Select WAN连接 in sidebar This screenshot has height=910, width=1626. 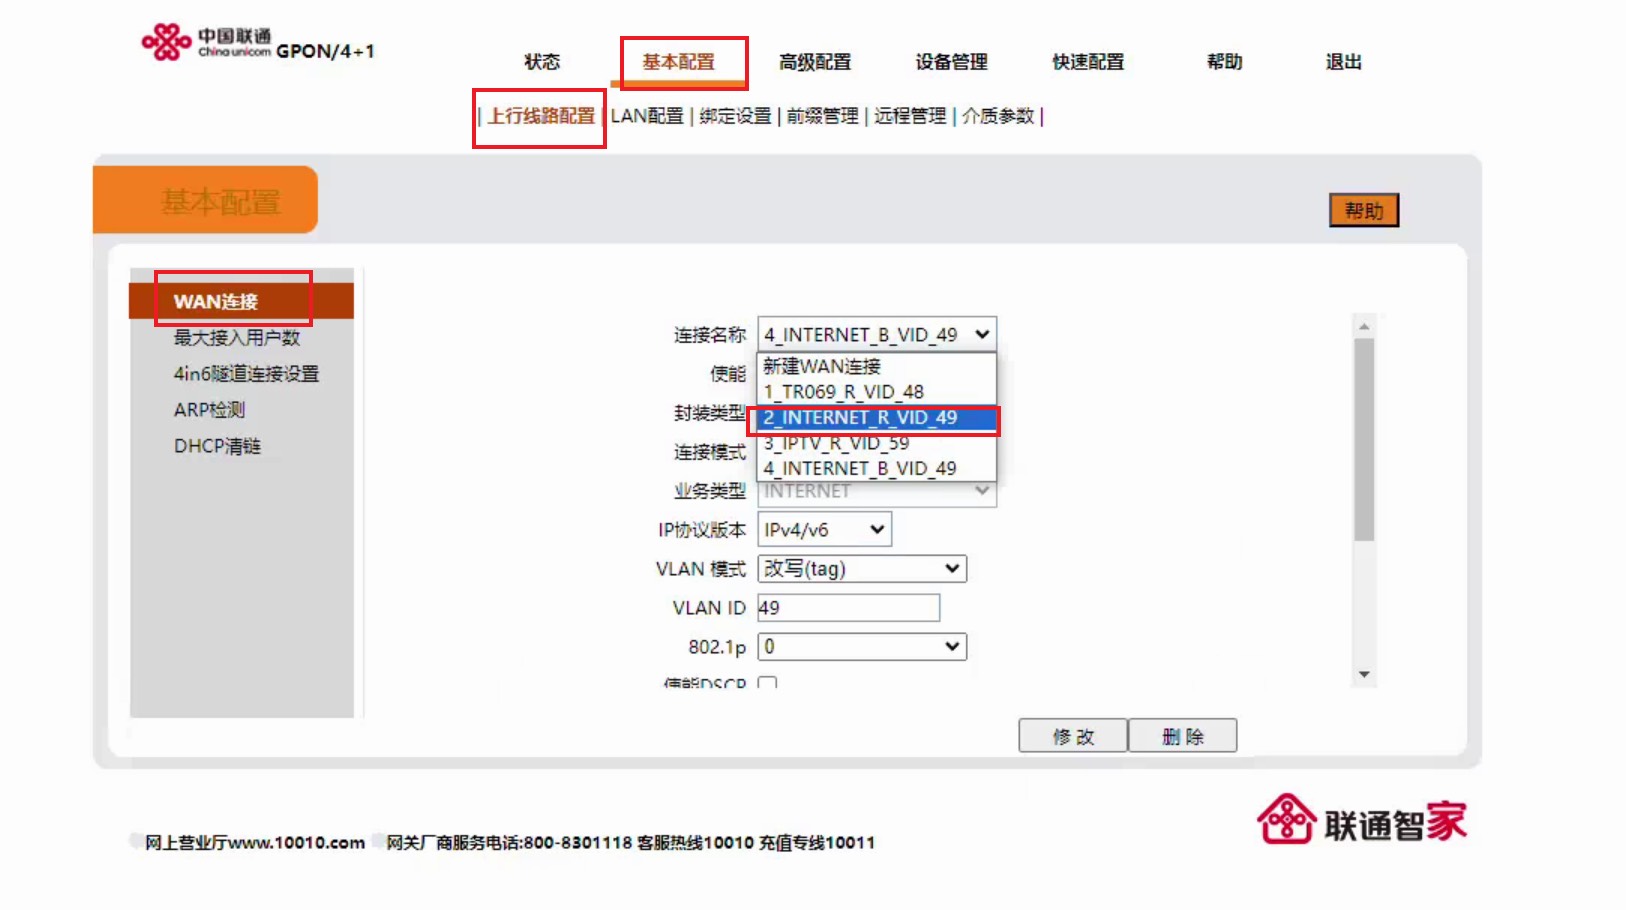241,301
